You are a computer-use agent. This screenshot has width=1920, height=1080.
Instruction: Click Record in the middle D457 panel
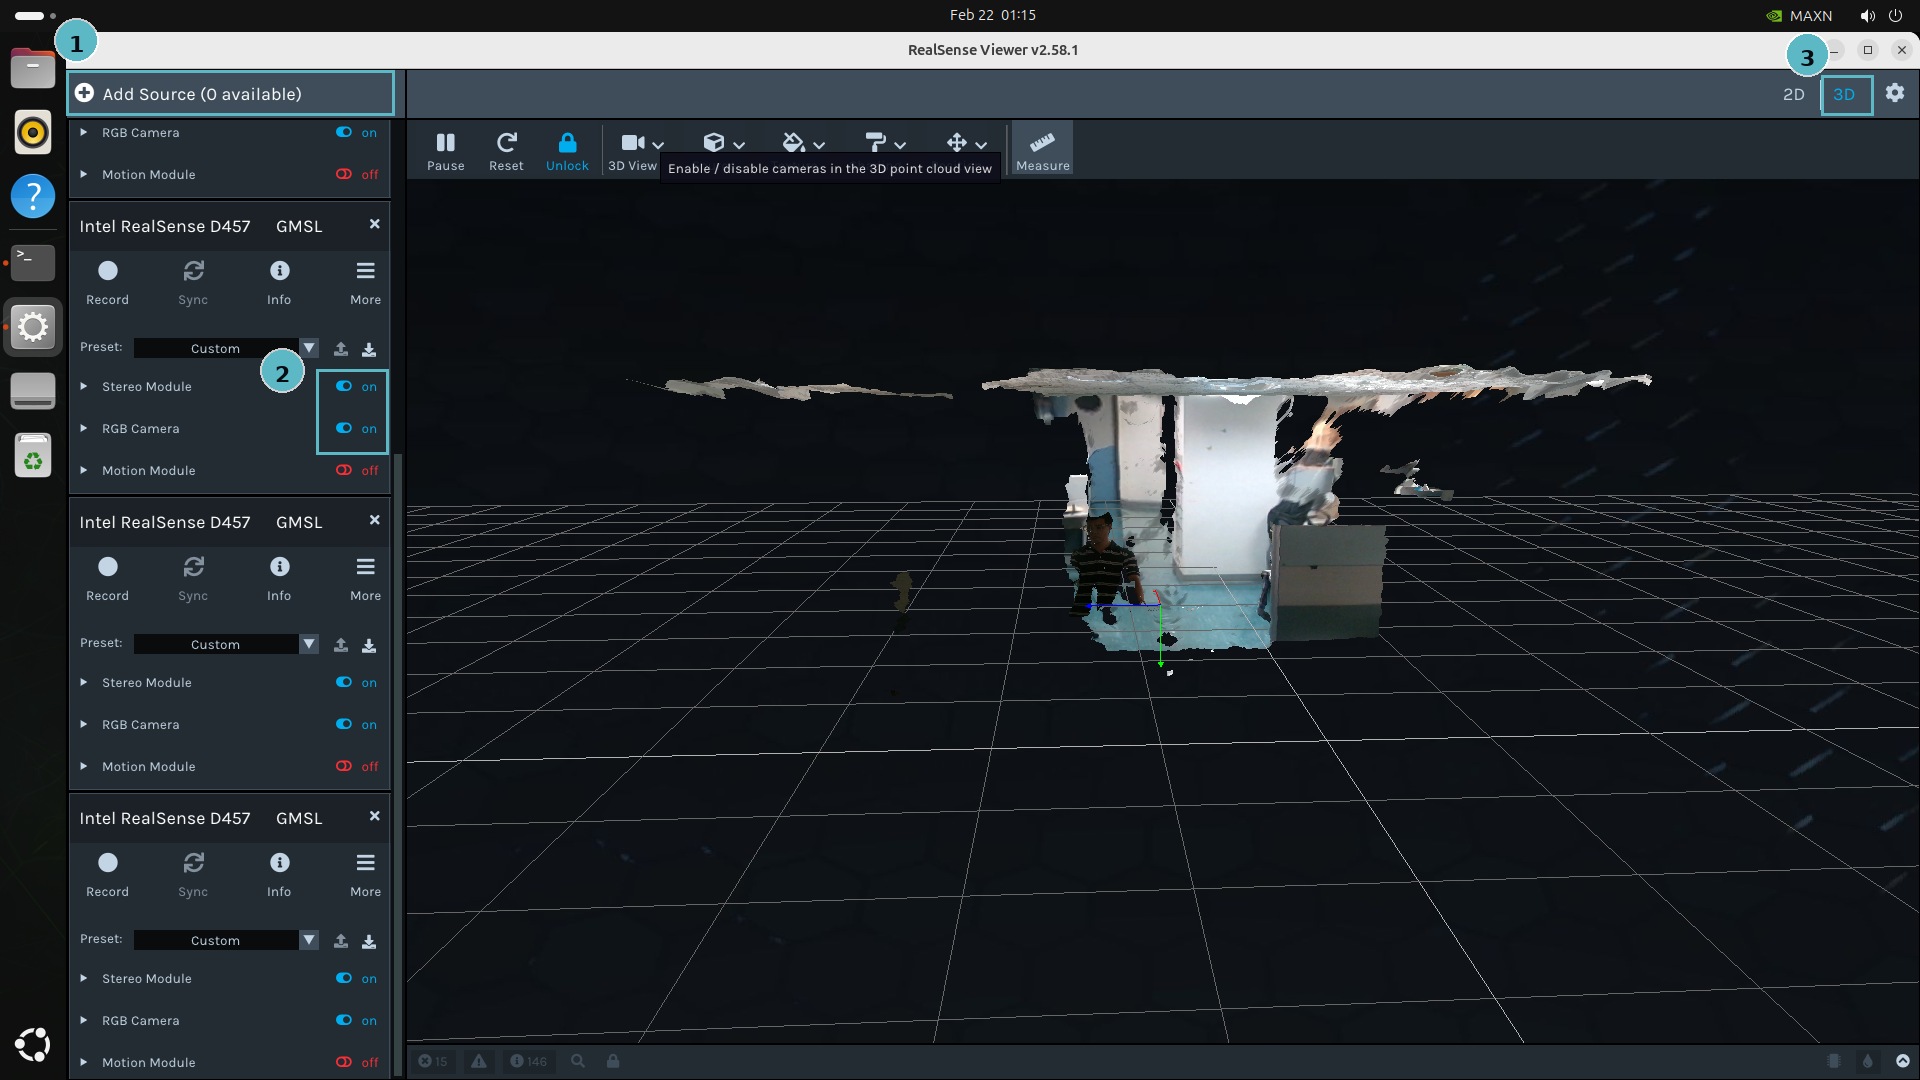tap(107, 578)
